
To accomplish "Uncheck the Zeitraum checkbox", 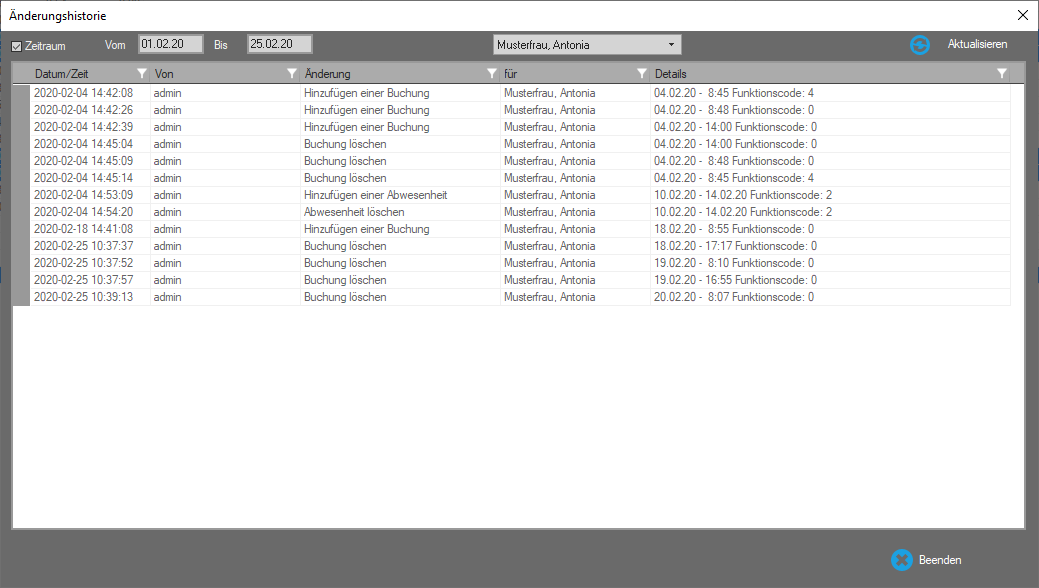I will tap(17, 46).
